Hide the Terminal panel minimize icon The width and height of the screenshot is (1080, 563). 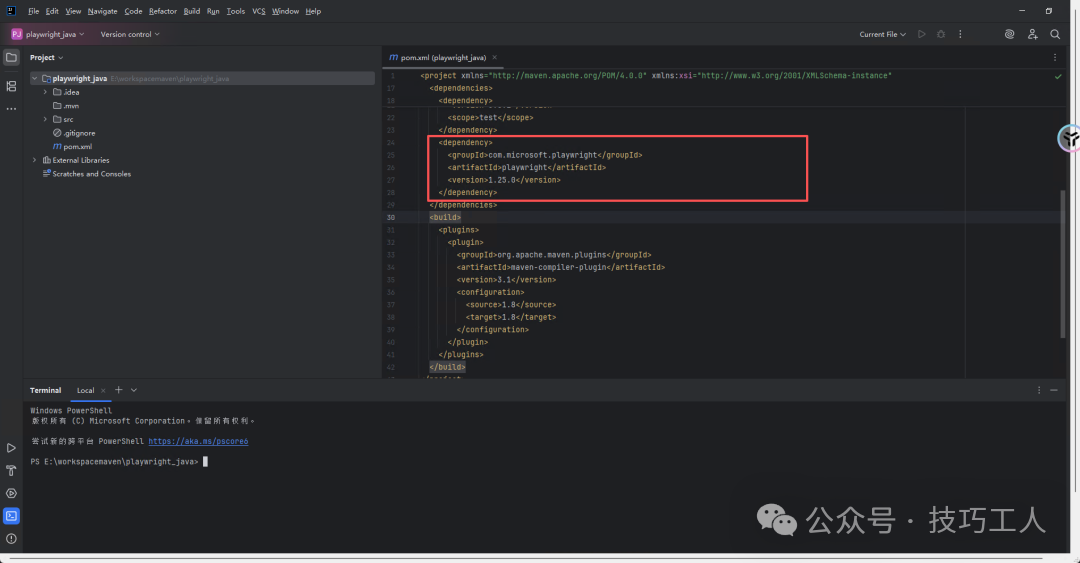[x=1054, y=390]
